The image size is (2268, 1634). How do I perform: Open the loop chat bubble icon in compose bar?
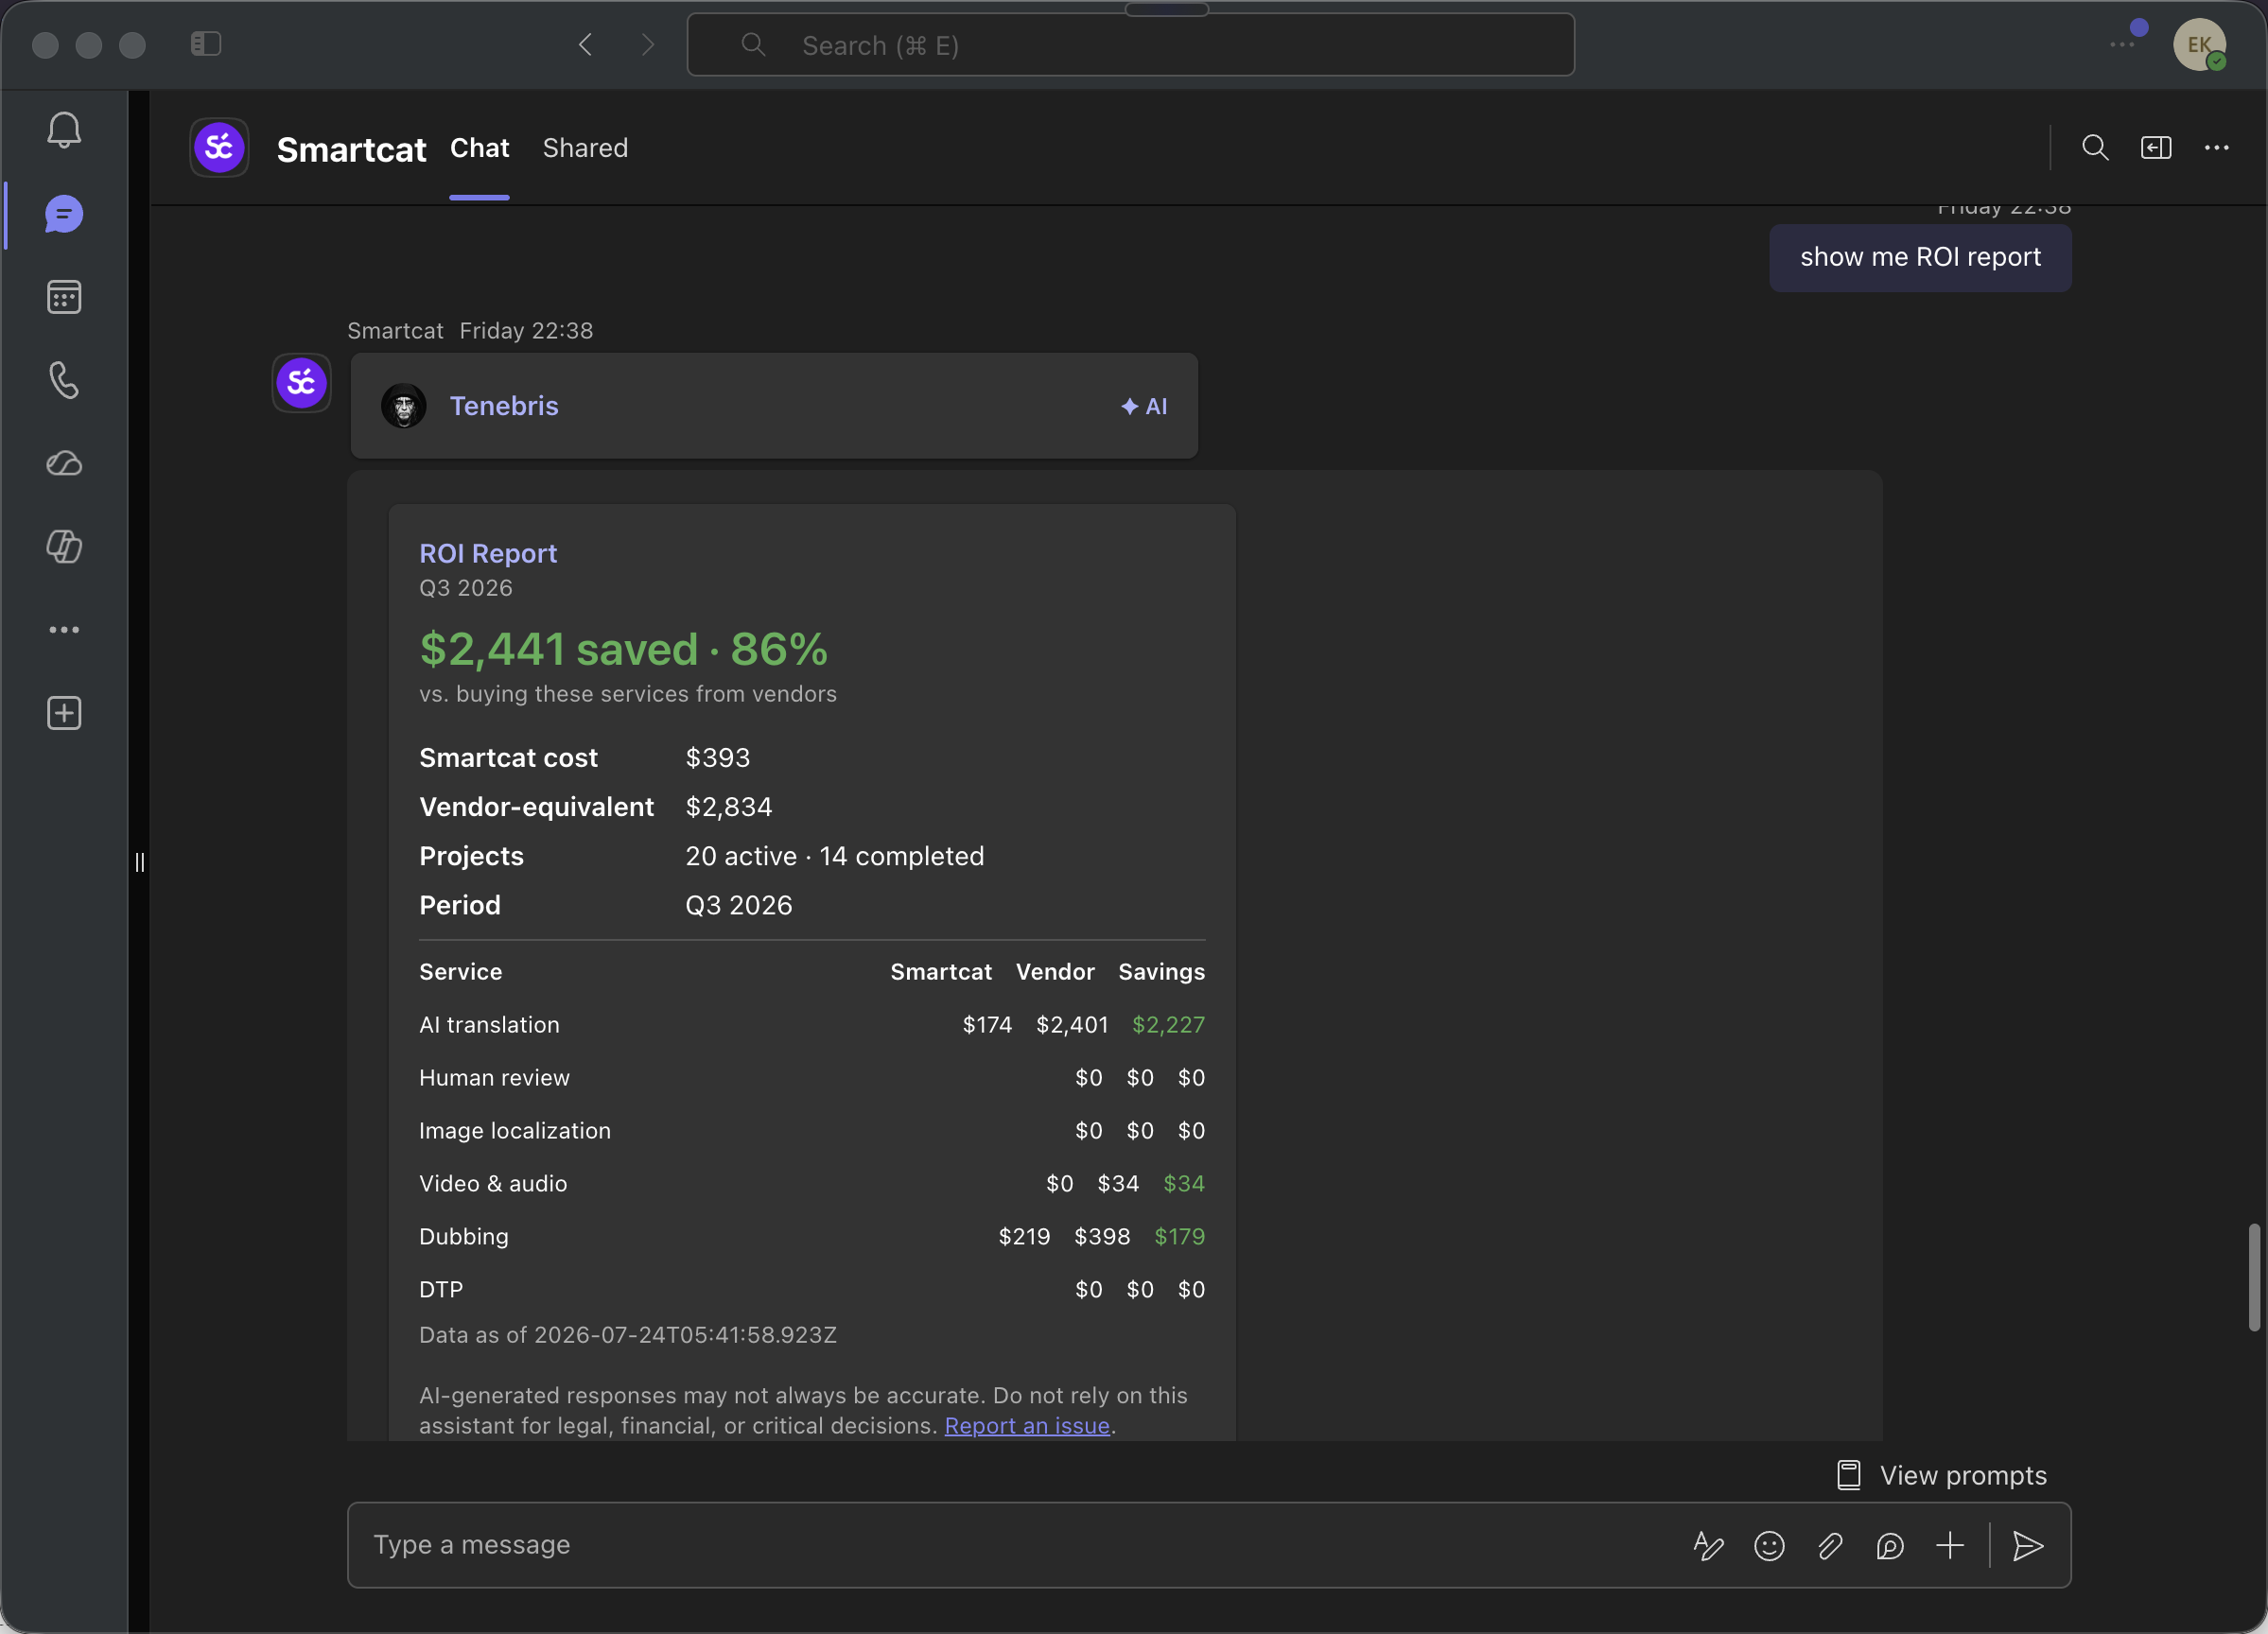1889,1546
